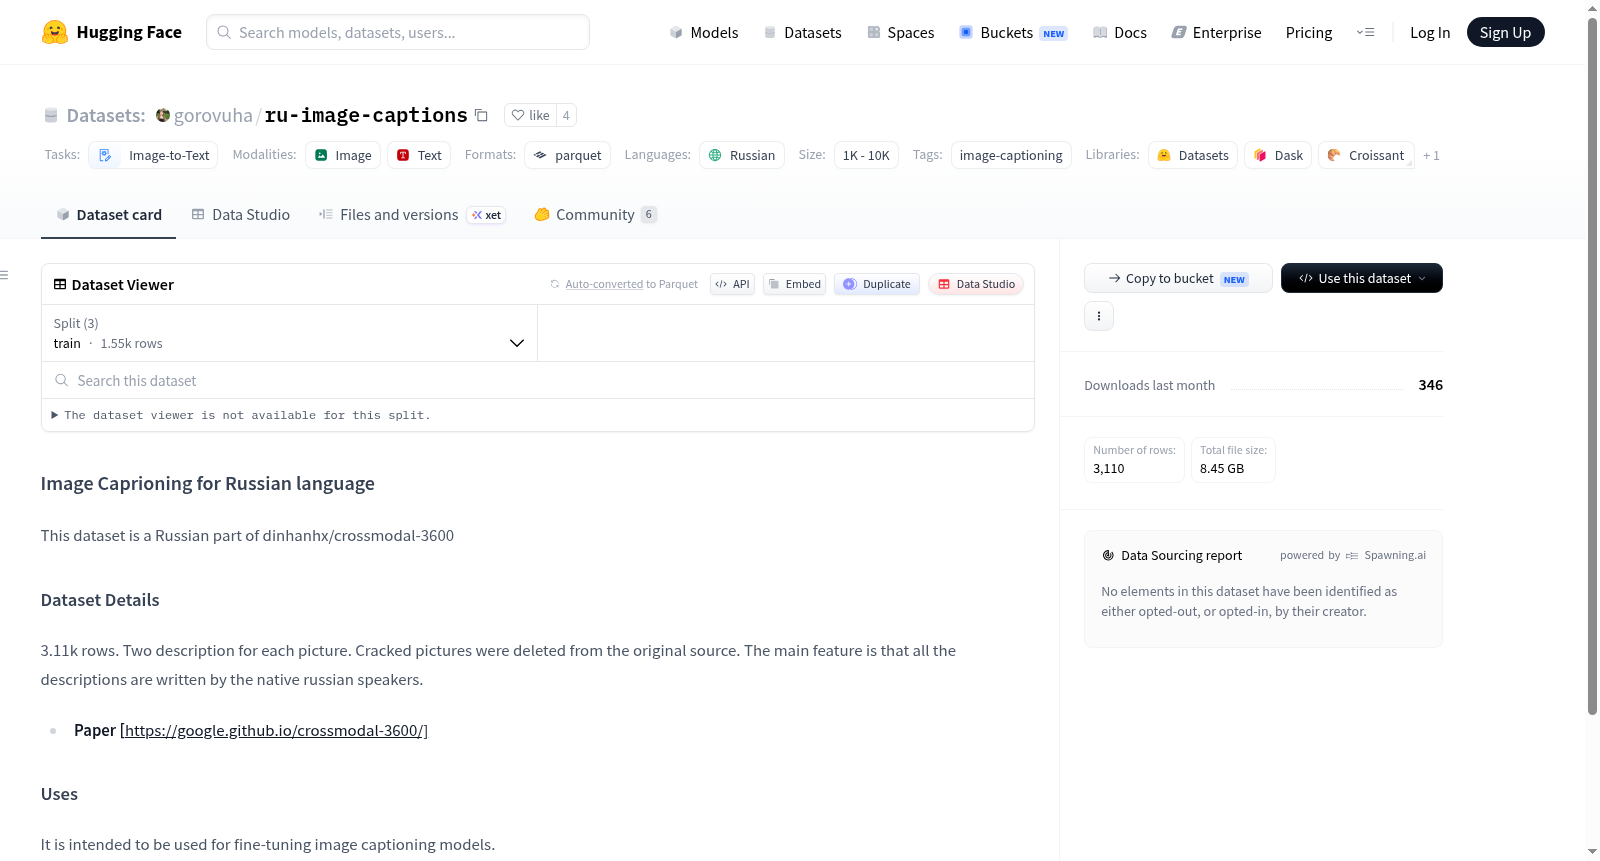Viewport: 1600px width, 861px height.
Task: Open the Models nav item
Action: (x=704, y=32)
